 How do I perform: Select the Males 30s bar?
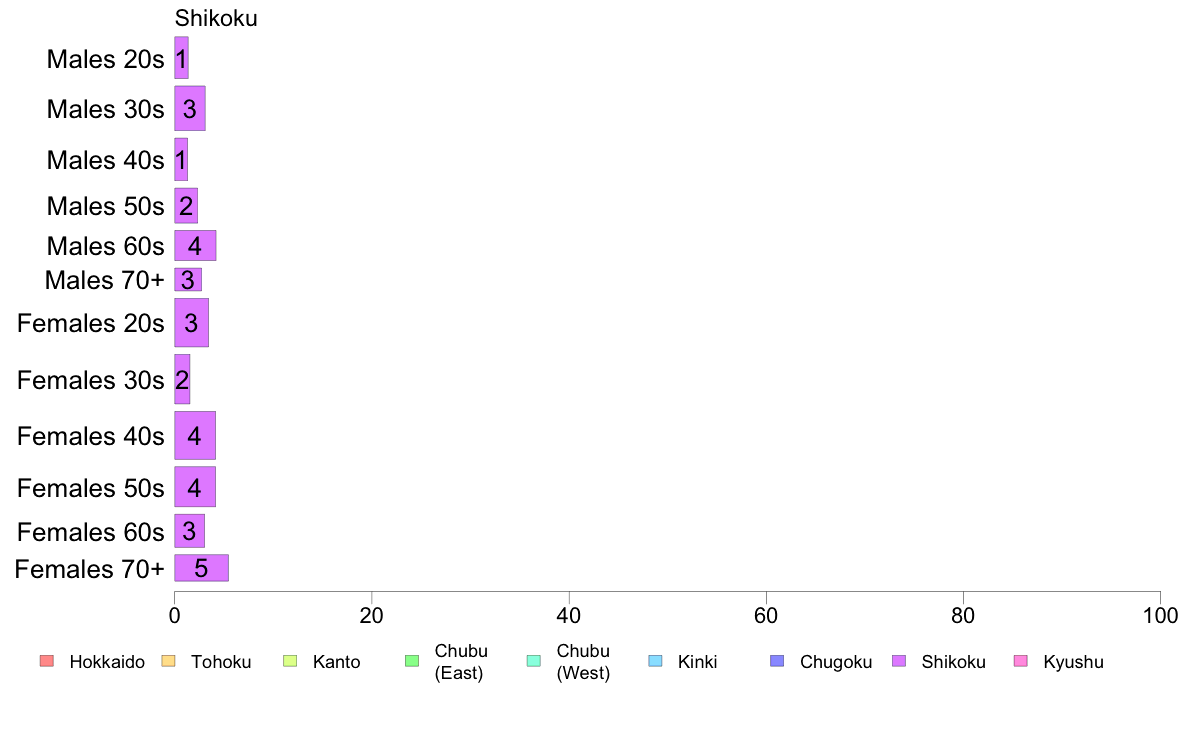coord(190,108)
